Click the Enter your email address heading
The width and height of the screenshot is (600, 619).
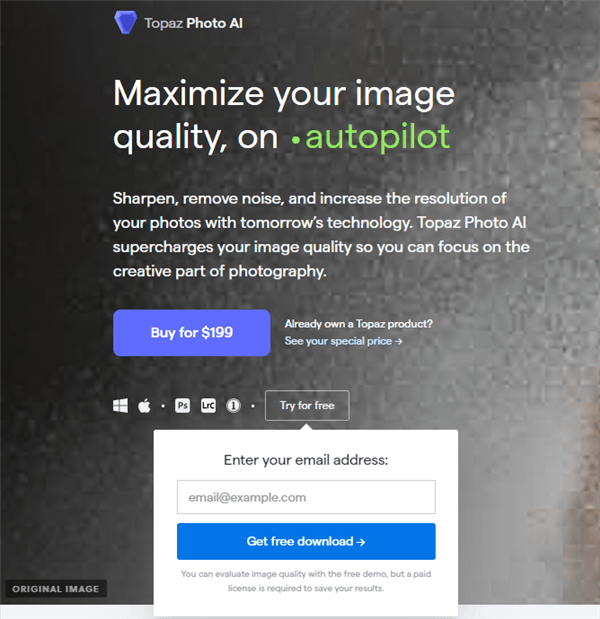click(306, 460)
